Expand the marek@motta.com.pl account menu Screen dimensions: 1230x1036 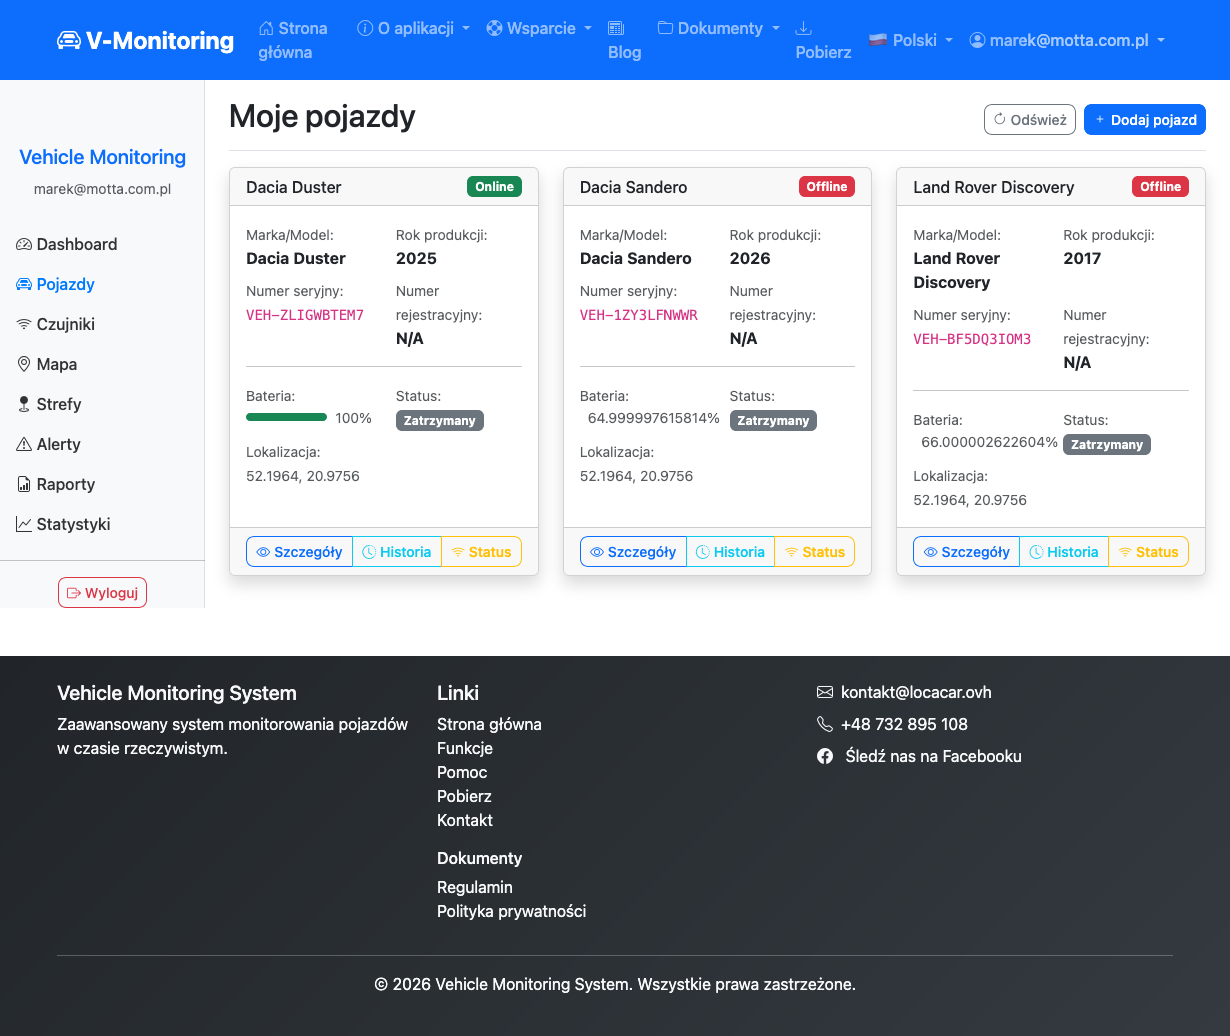1067,40
